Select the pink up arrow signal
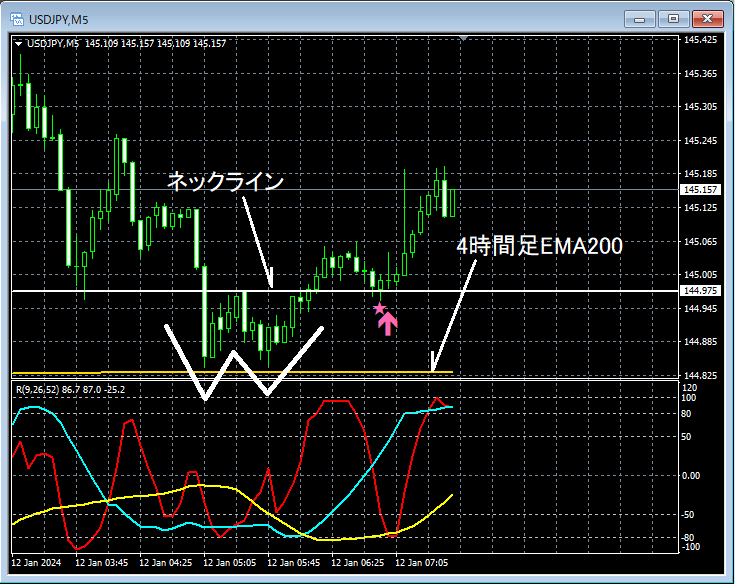 point(388,324)
